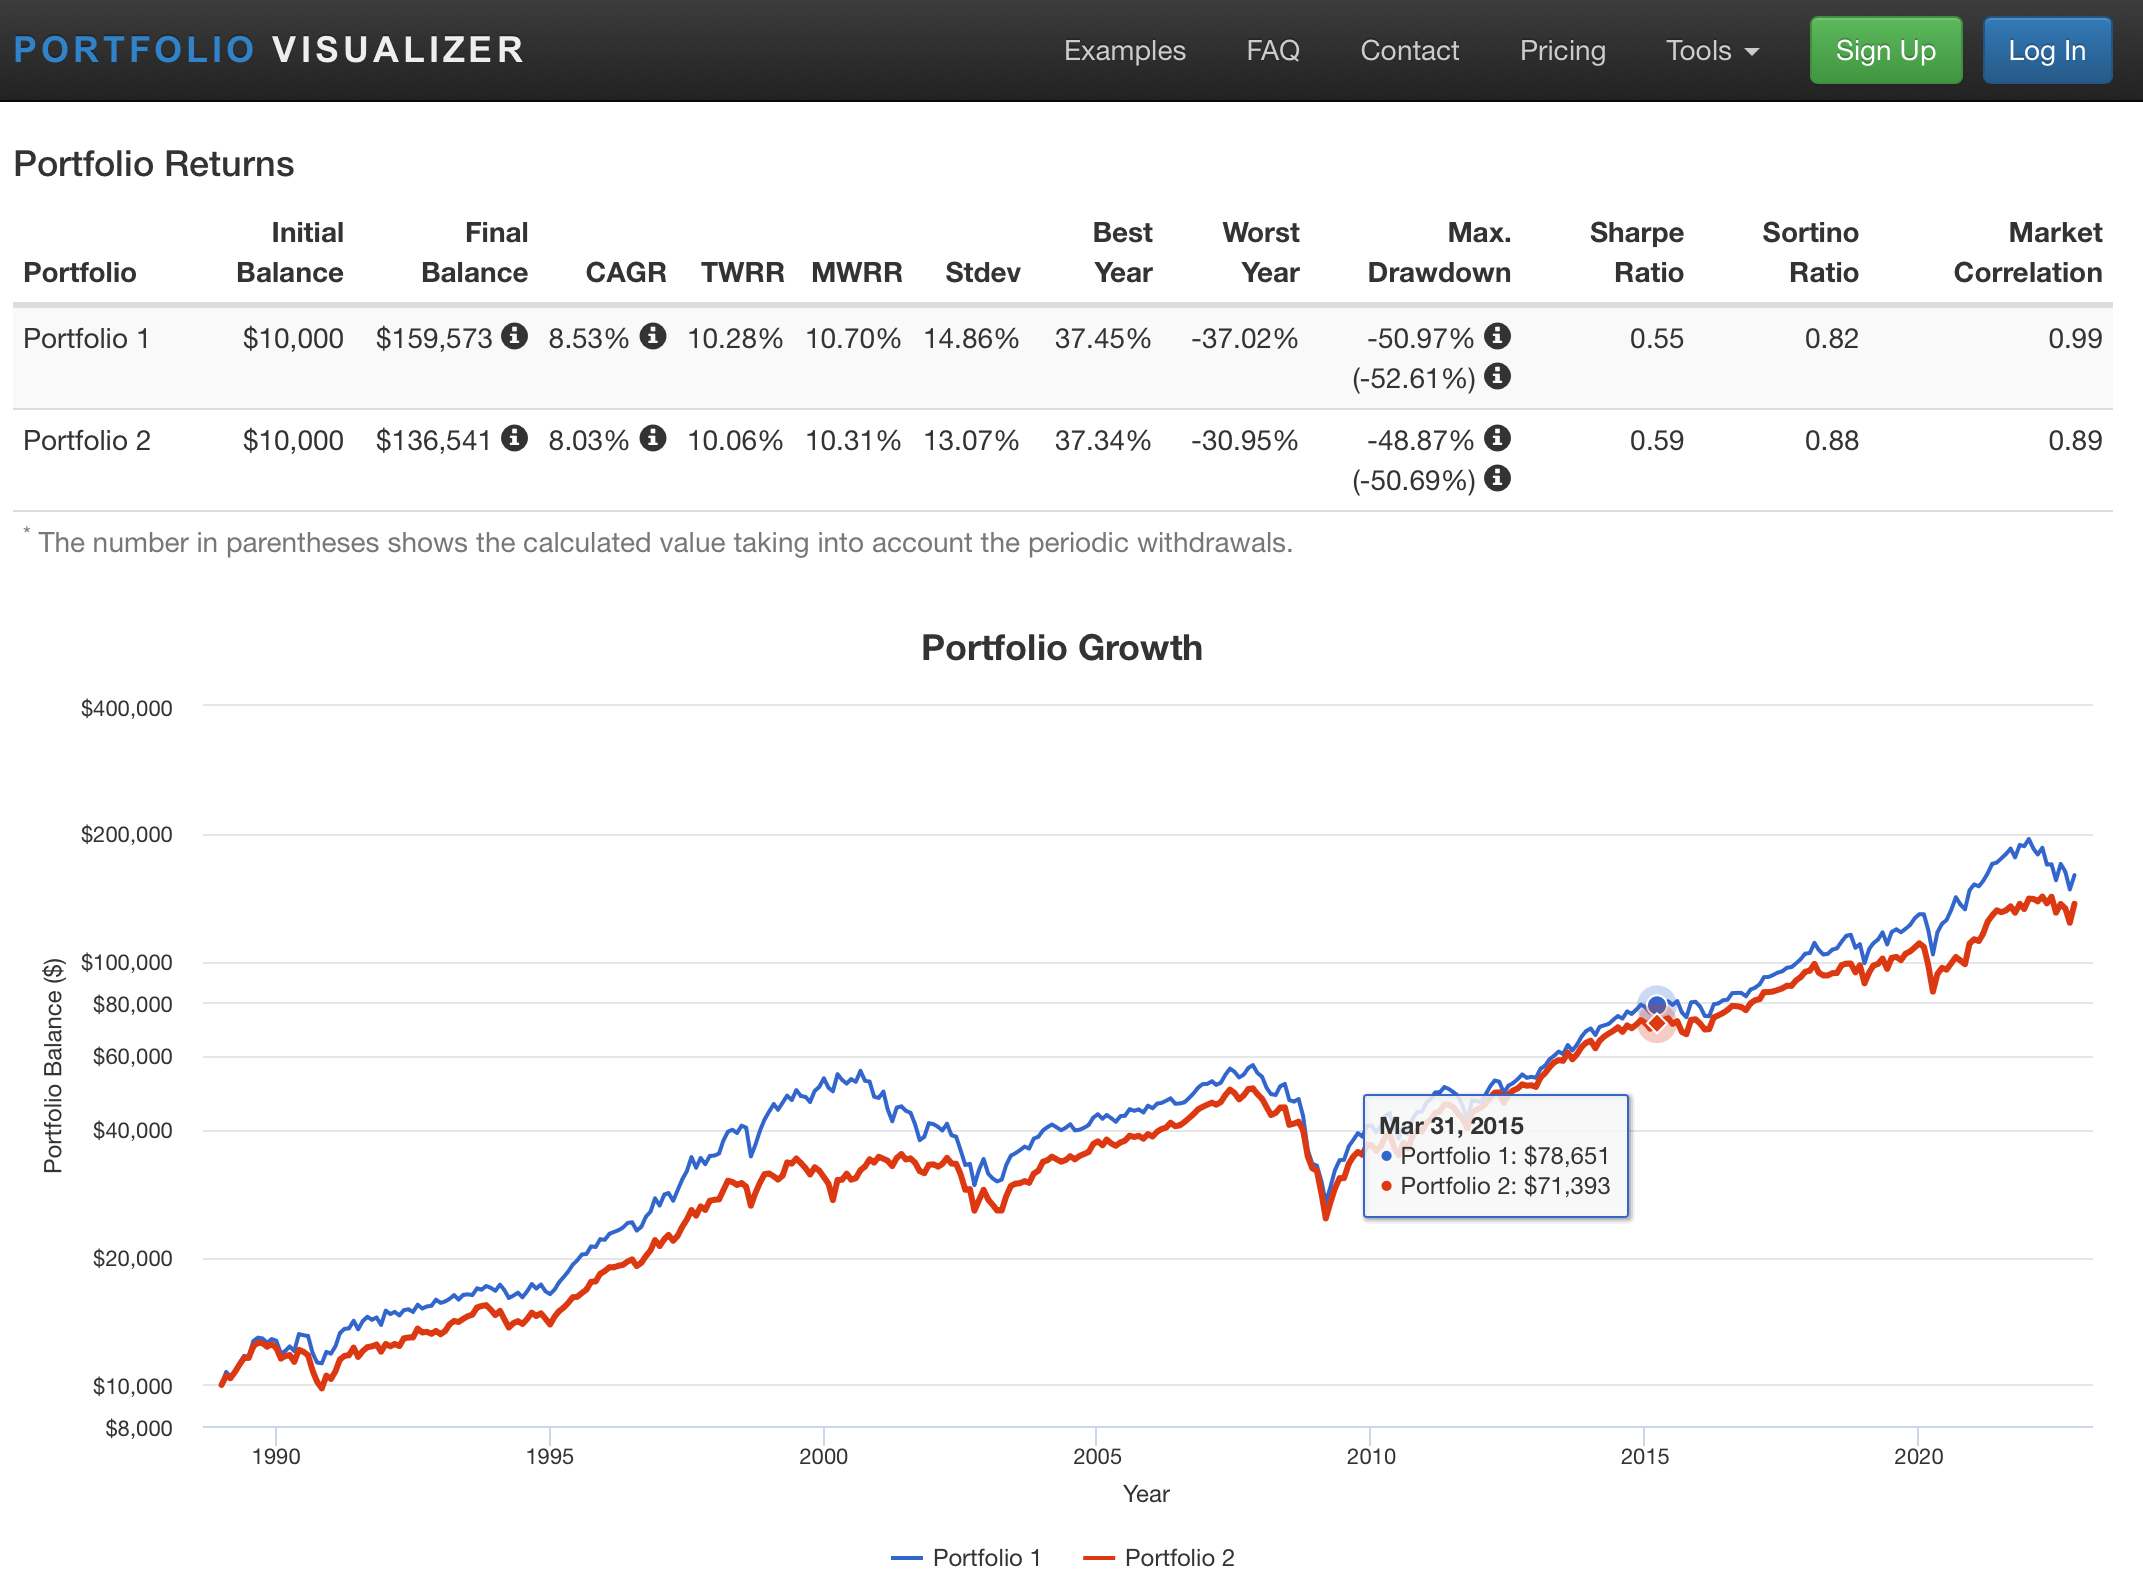Click info icon beside (-52.61%) drawdown value
Viewport: 2143px width, 1580px height.
coord(1497,377)
